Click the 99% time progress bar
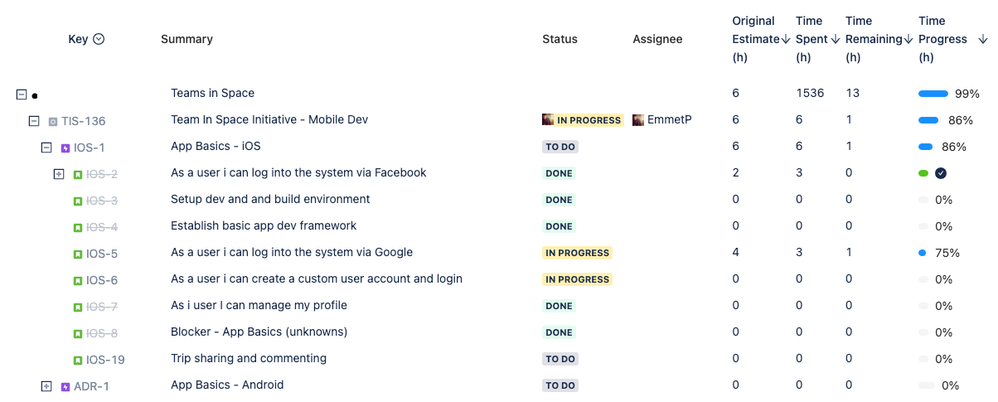 coord(933,94)
